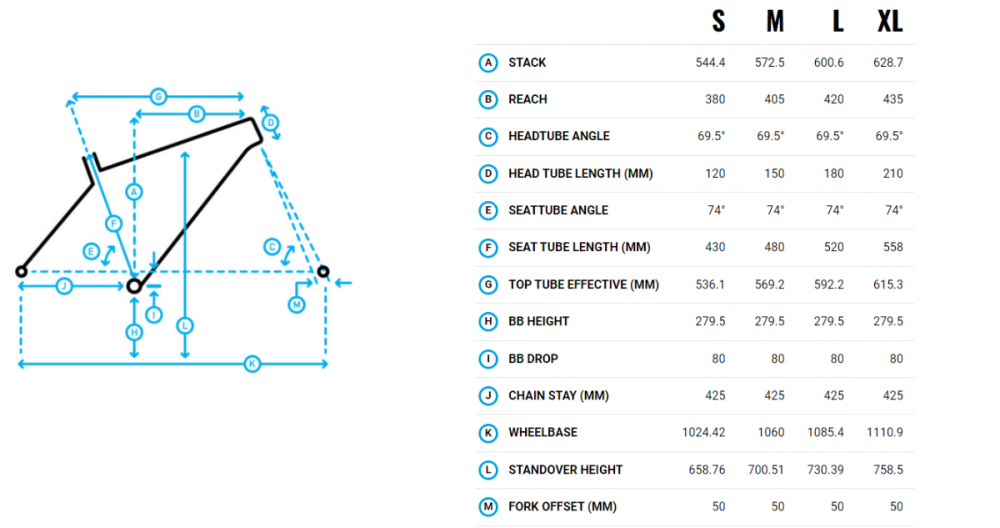This screenshot has height=528, width=1000.
Task: Select the circled E Seattube Angle icon
Action: pos(488,210)
